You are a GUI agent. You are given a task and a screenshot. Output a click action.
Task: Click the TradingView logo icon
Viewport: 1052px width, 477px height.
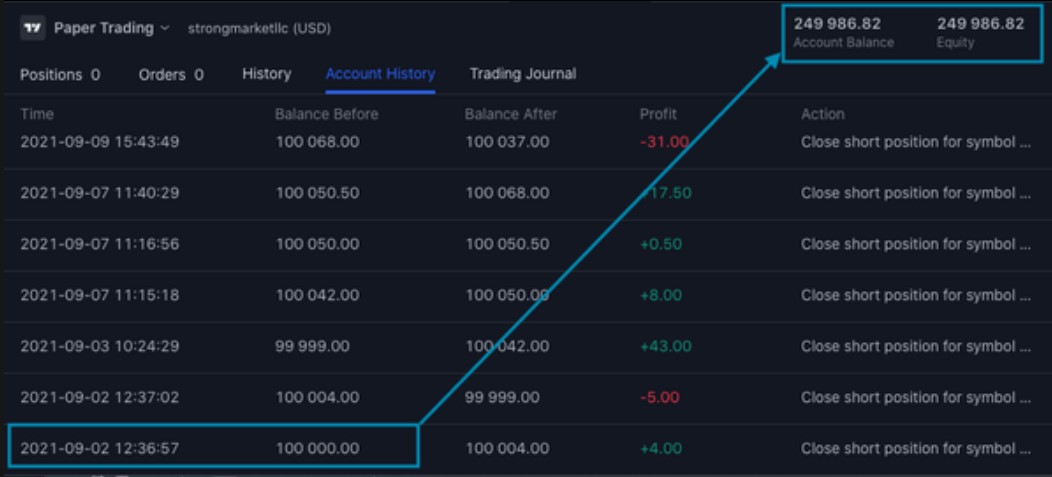point(32,28)
